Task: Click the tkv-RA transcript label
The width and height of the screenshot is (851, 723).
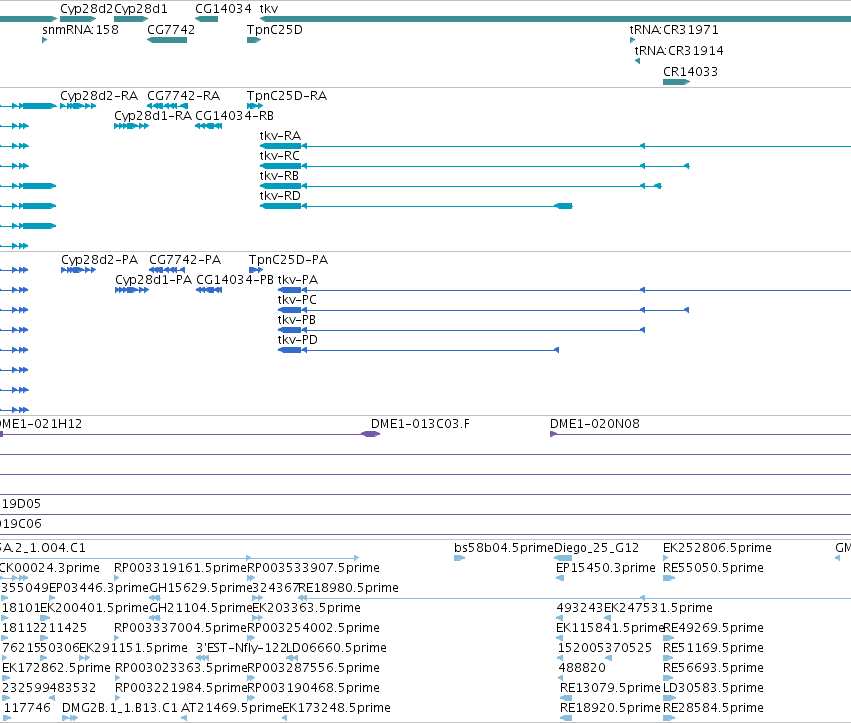Action: pyautogui.click(x=280, y=136)
